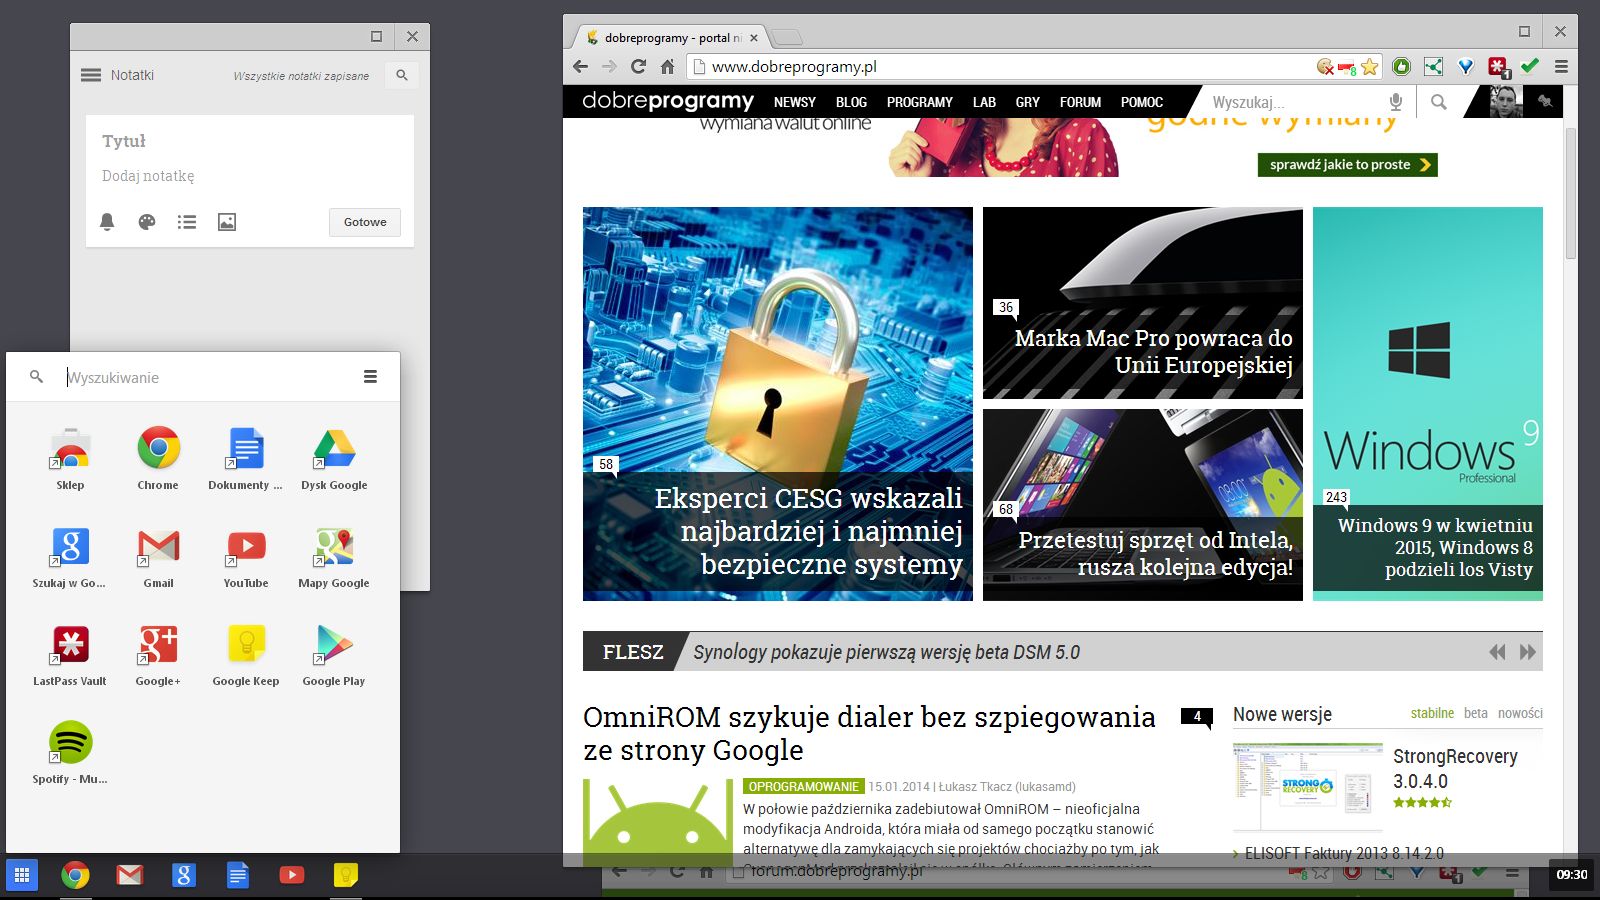The height and width of the screenshot is (900, 1600).
Task: Click the www.dobreprogramy.pl address bar
Action: [1000, 67]
